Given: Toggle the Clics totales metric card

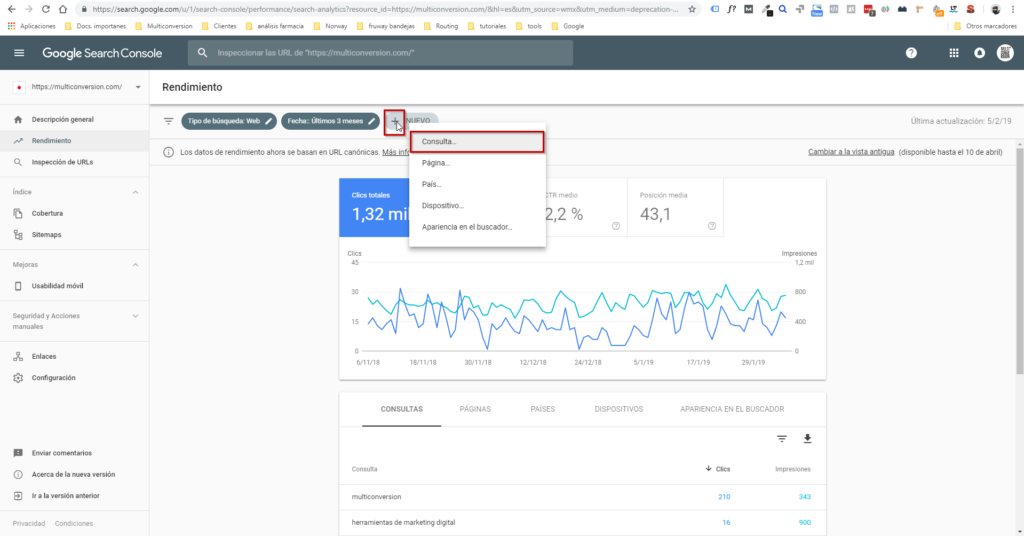Looking at the screenshot, I should click(x=374, y=208).
